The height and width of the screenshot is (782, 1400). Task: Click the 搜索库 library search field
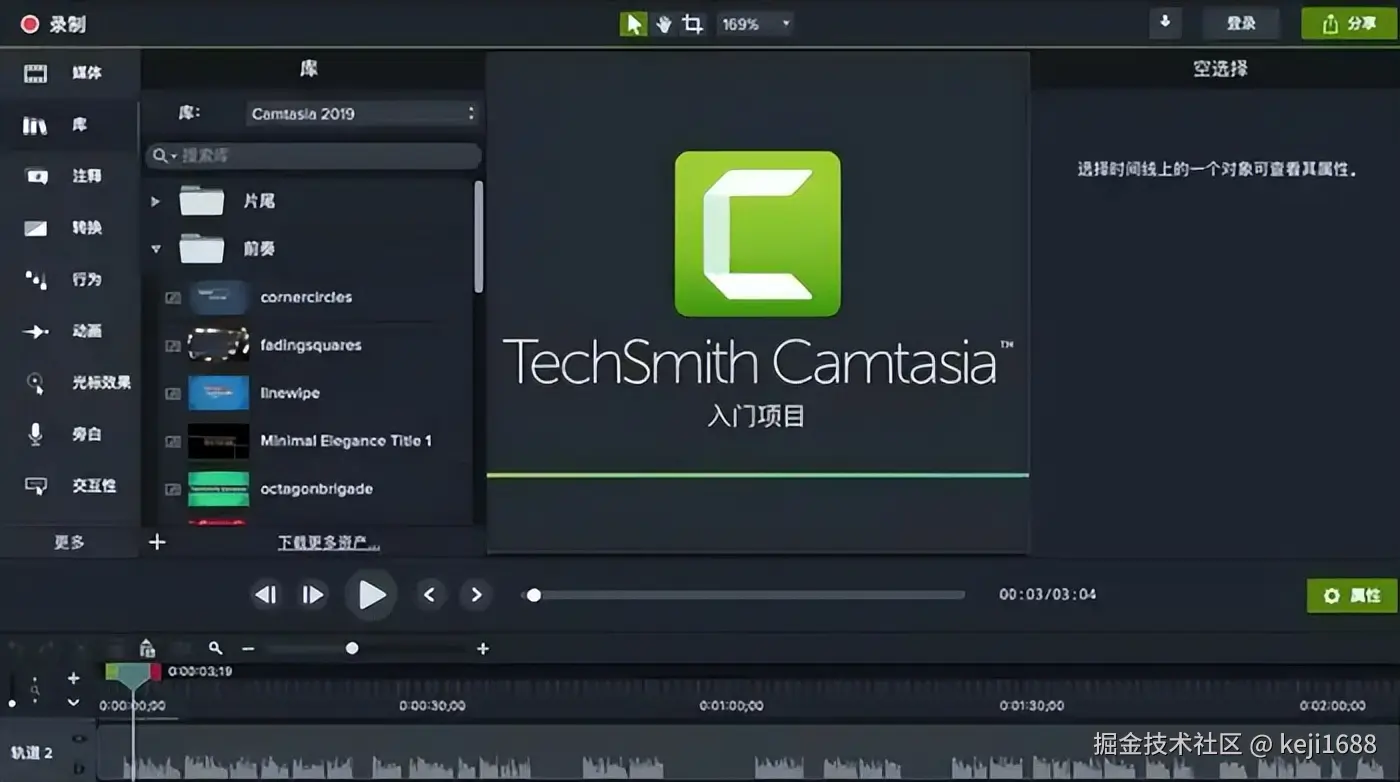[x=314, y=156]
